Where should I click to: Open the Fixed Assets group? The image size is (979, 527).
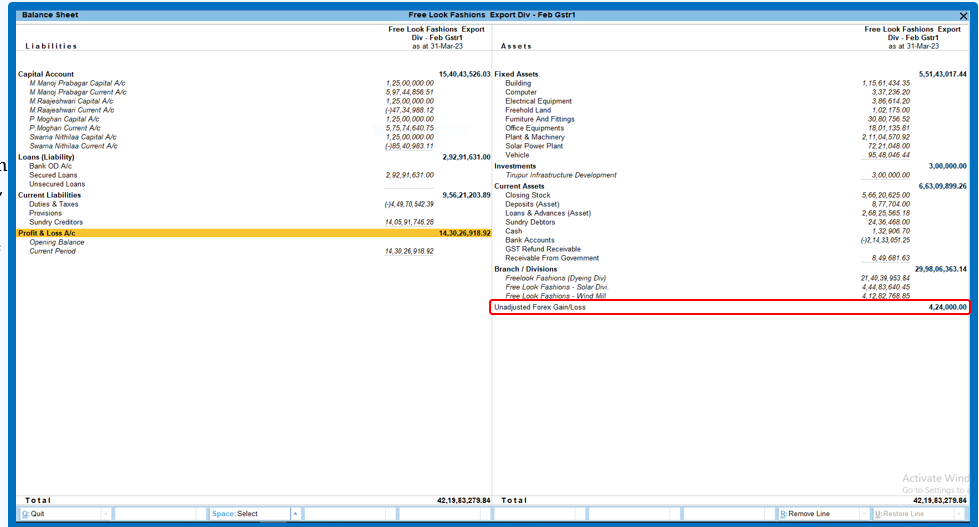[x=516, y=74]
